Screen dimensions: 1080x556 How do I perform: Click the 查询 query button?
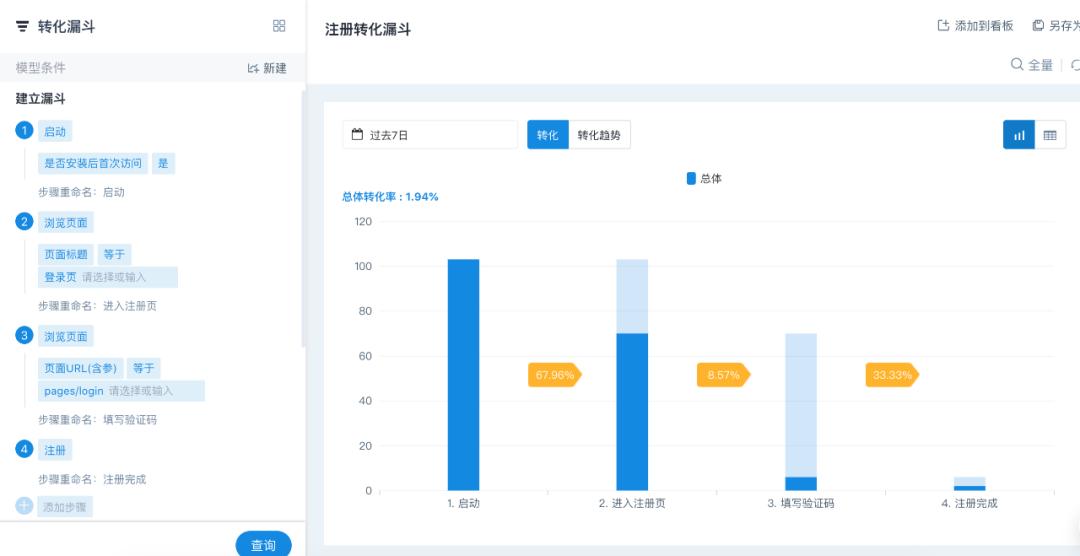tap(263, 545)
